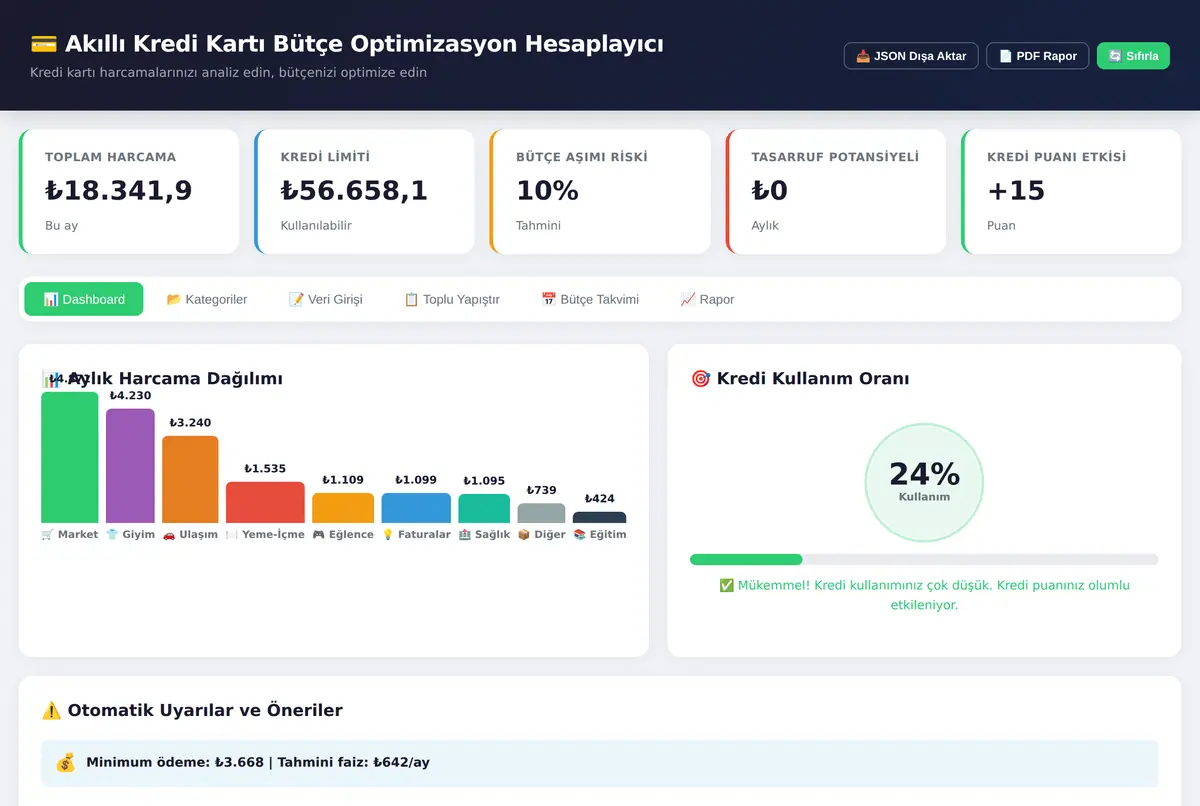This screenshot has height=806, width=1200.
Task: Open the Bütçe Takvimi tab
Action: pos(590,299)
